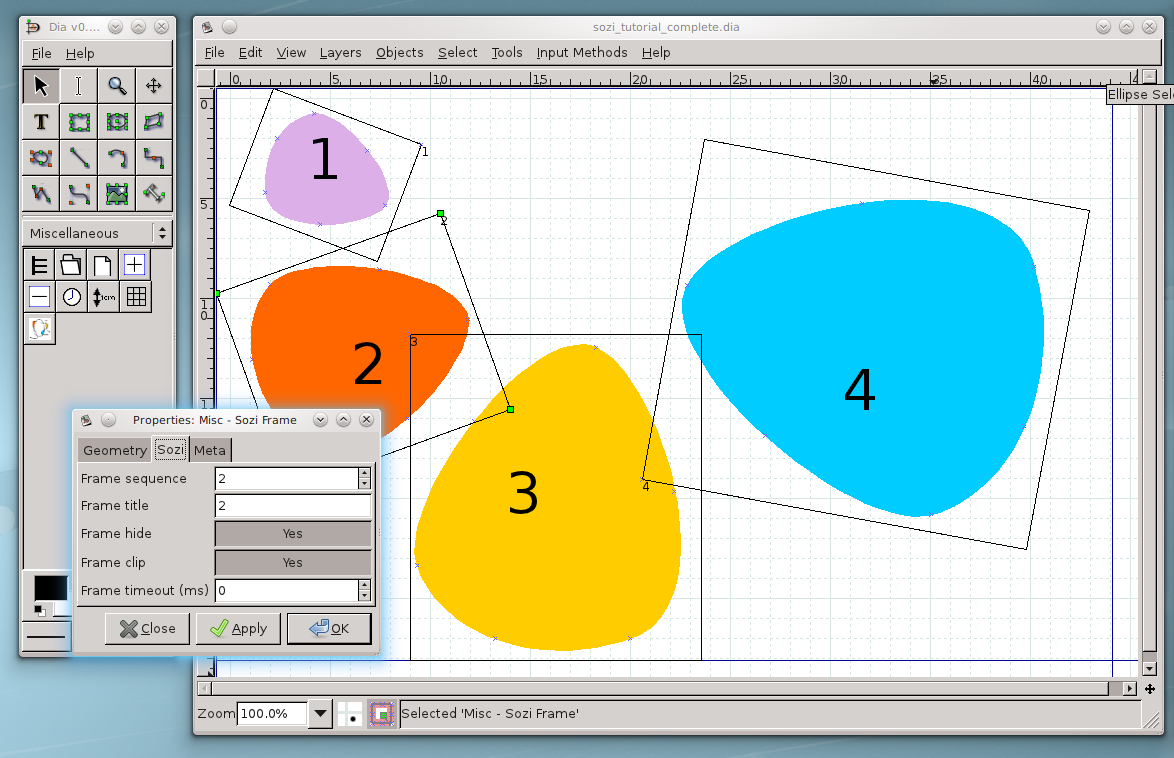Select the Magnify zoom tool
Image resolution: width=1174 pixels, height=758 pixels.
[x=117, y=86]
